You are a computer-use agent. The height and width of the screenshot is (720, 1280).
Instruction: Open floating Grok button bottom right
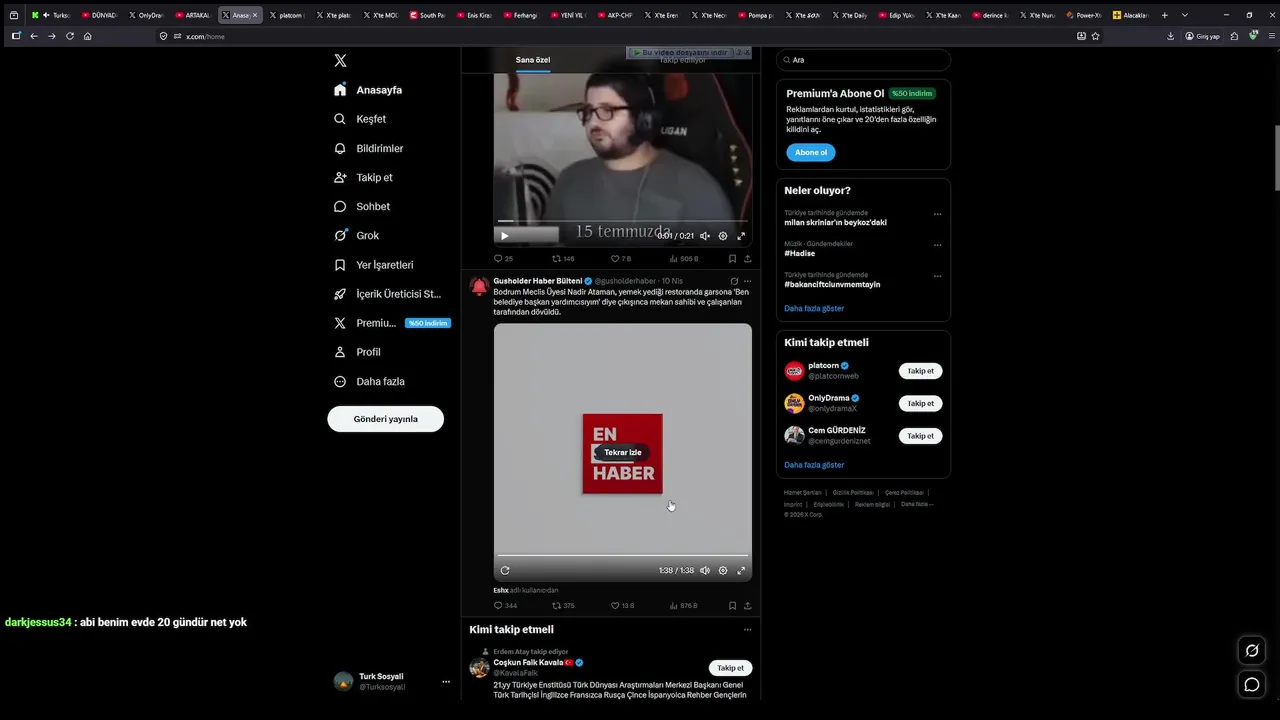click(x=1251, y=651)
